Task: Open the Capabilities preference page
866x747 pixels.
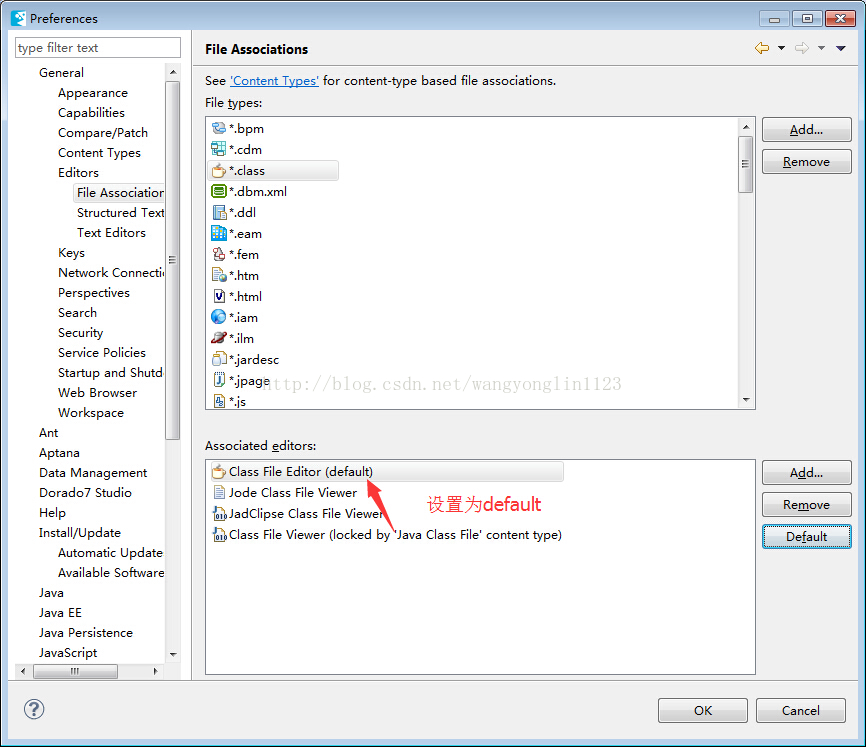Action: coord(91,113)
